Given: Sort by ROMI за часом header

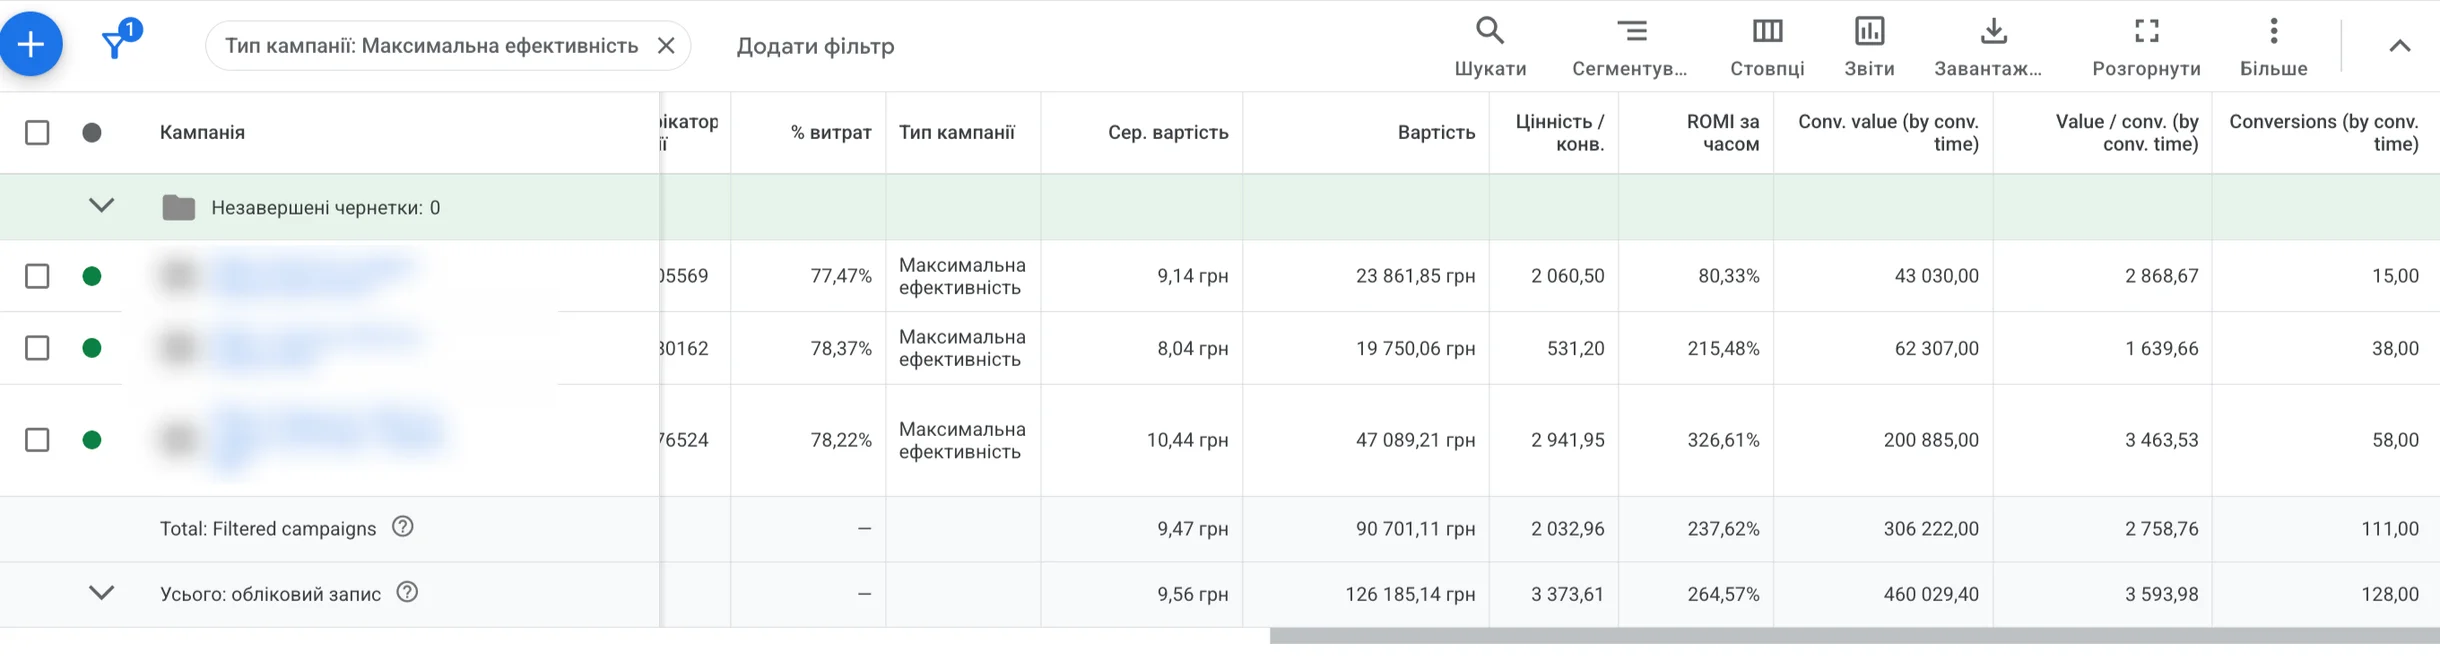Looking at the screenshot, I should (x=1722, y=132).
